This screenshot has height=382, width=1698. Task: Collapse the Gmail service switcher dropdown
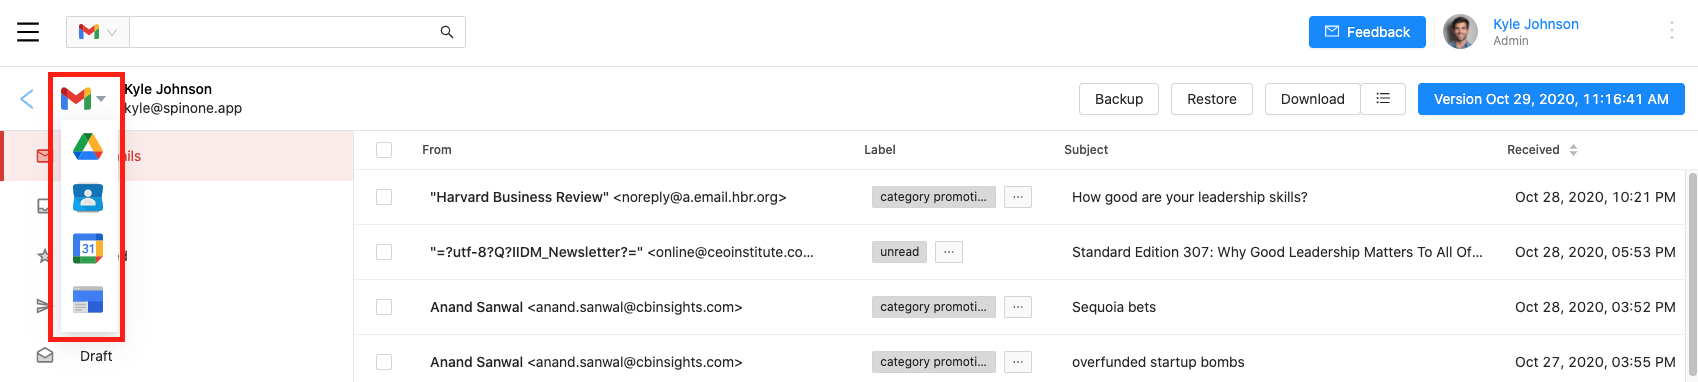coord(84,98)
